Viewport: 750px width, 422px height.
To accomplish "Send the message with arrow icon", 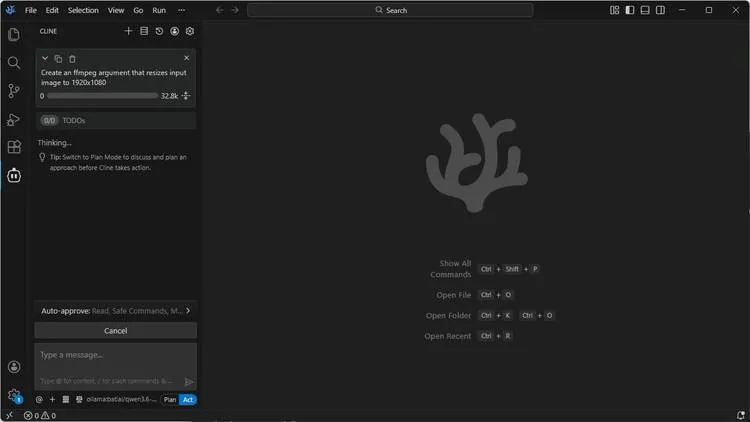I will pyautogui.click(x=189, y=381).
